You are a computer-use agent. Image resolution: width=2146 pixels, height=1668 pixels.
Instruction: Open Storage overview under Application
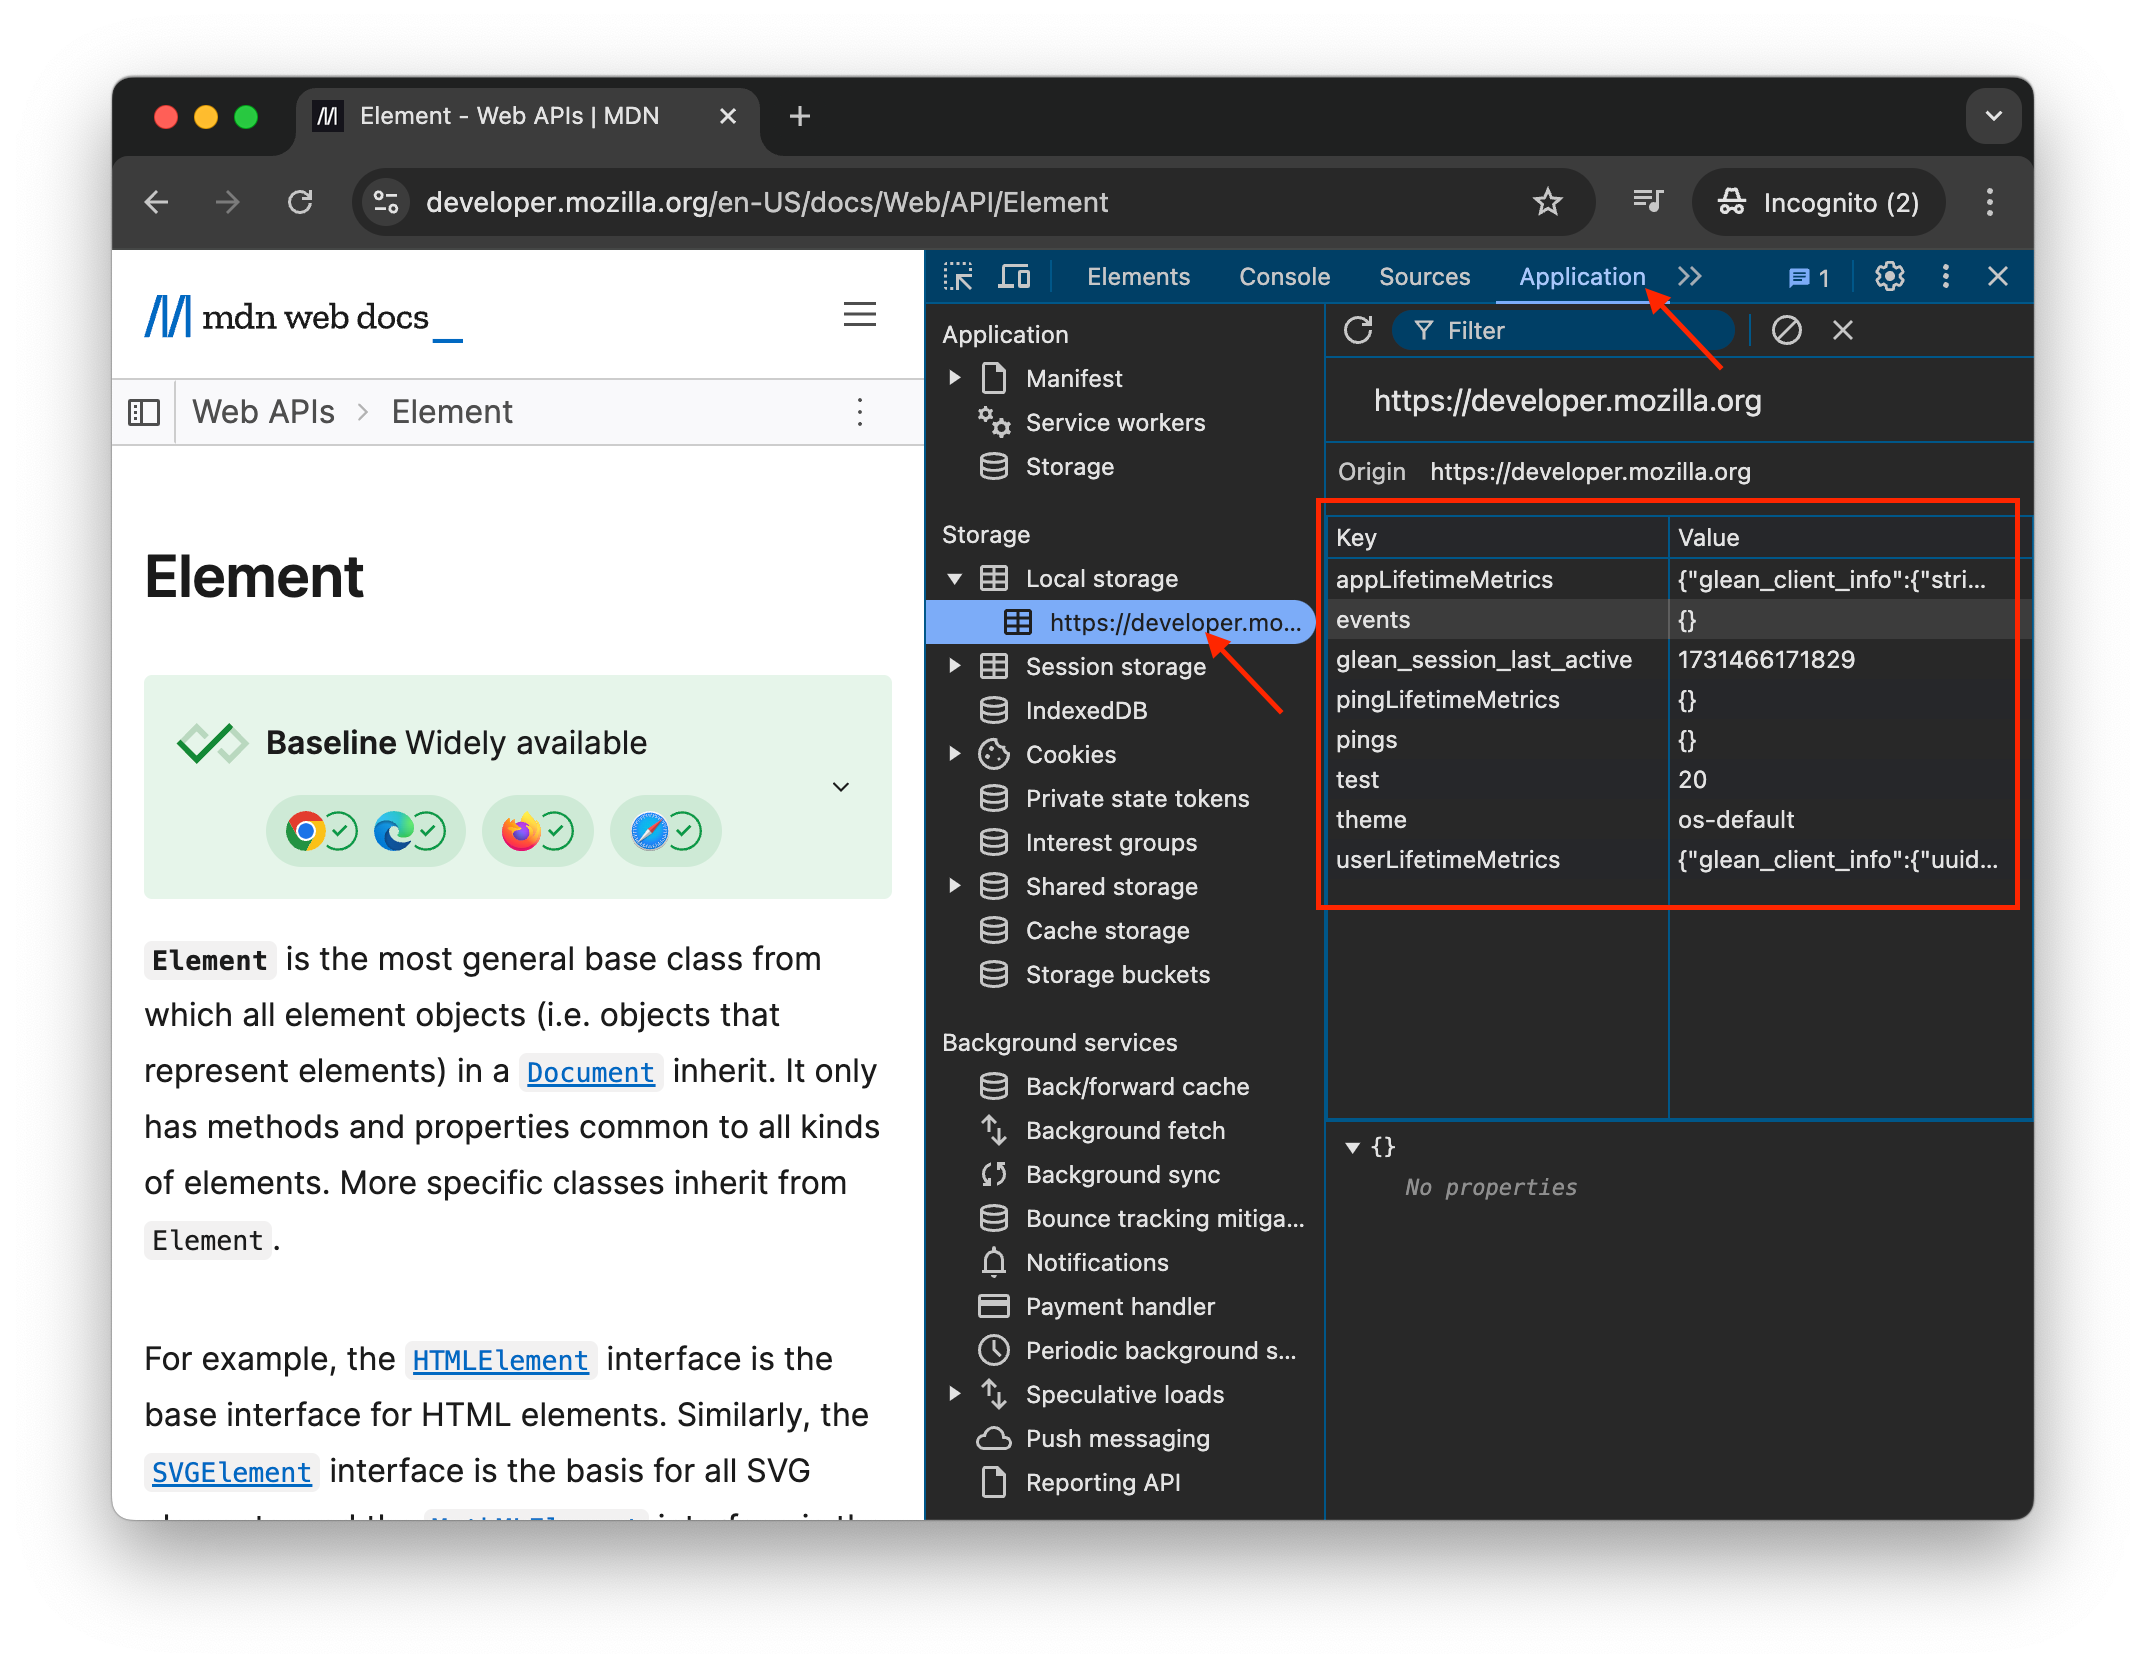point(1069,466)
